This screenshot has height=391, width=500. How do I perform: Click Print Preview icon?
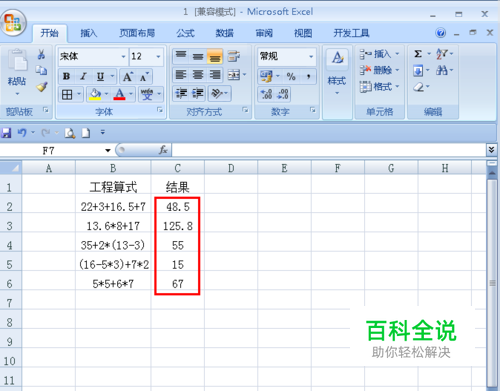pyautogui.click(x=70, y=133)
